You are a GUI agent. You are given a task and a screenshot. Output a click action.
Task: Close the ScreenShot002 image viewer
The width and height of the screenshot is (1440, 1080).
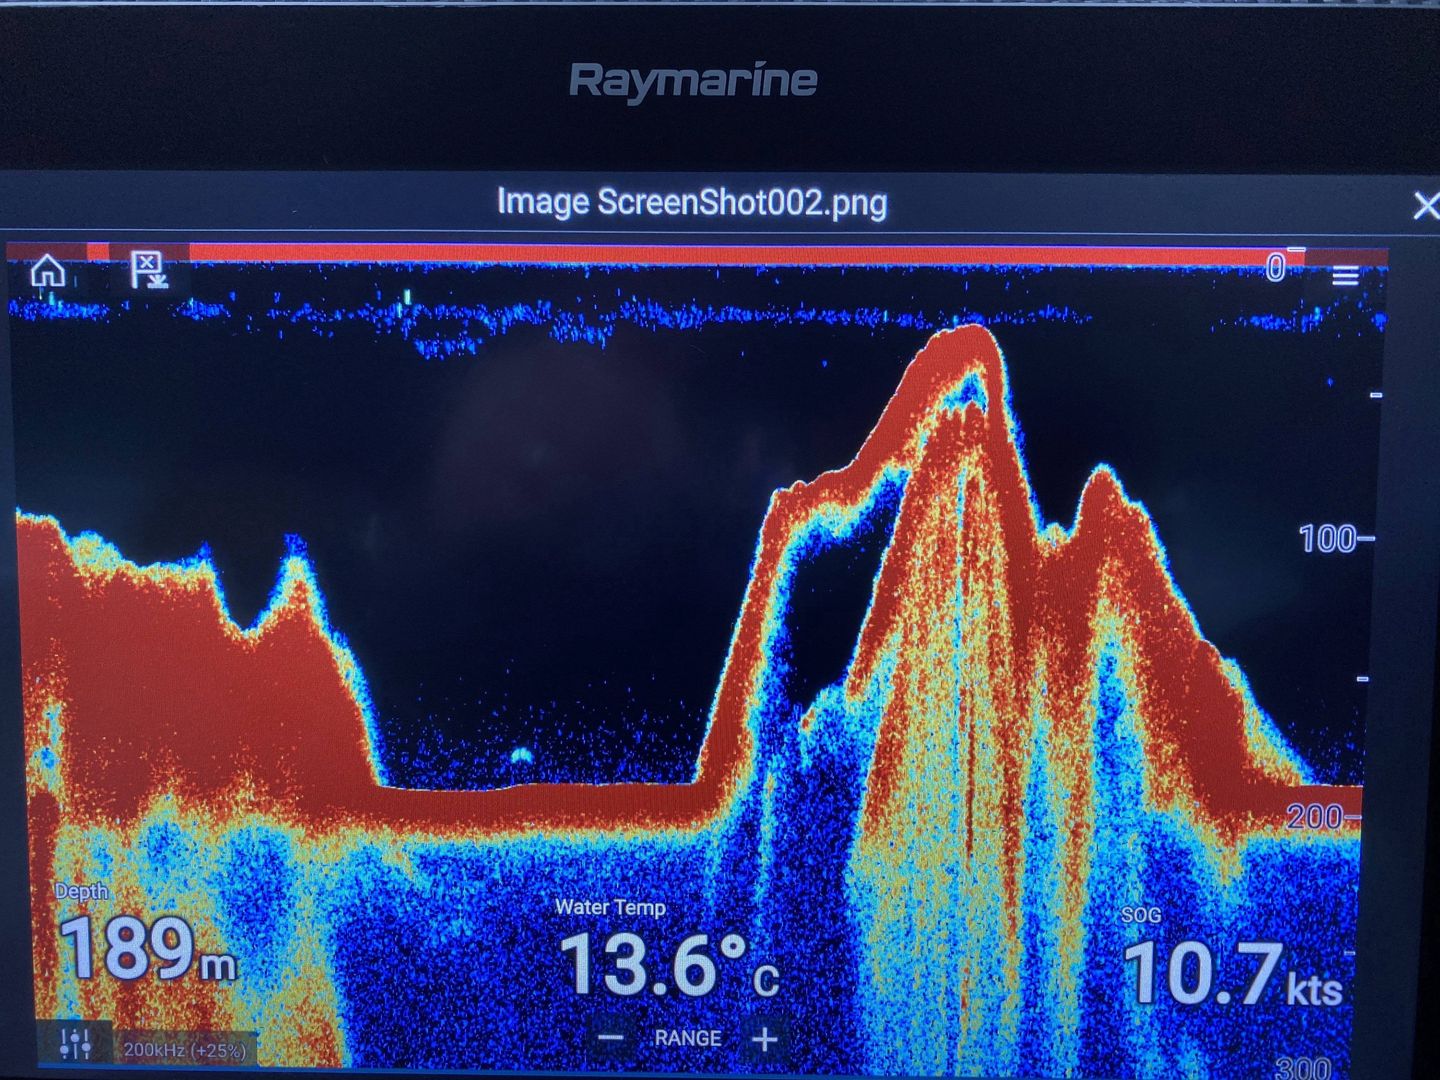tap(1426, 206)
